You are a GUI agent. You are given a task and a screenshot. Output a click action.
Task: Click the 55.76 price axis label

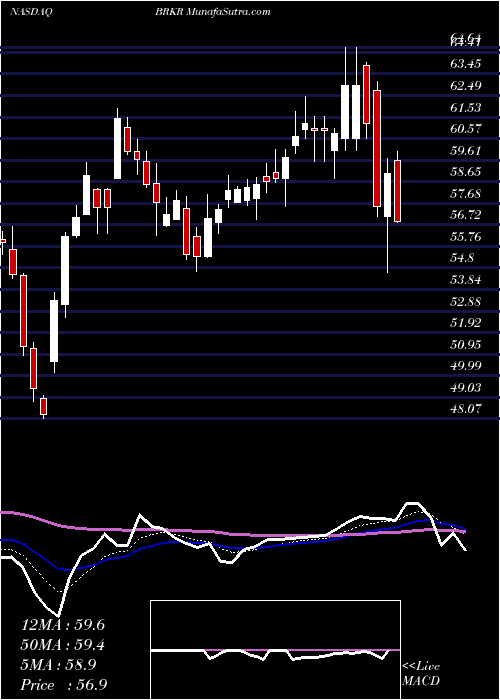466,236
